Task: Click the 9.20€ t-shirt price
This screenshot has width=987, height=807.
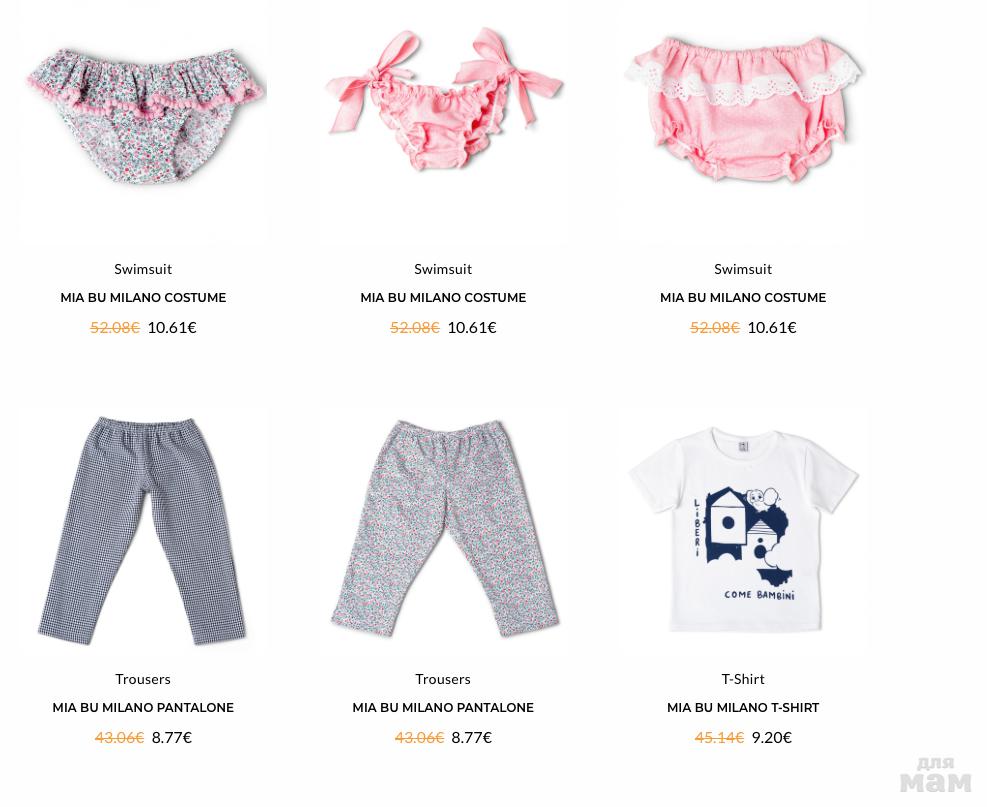Action: point(772,737)
